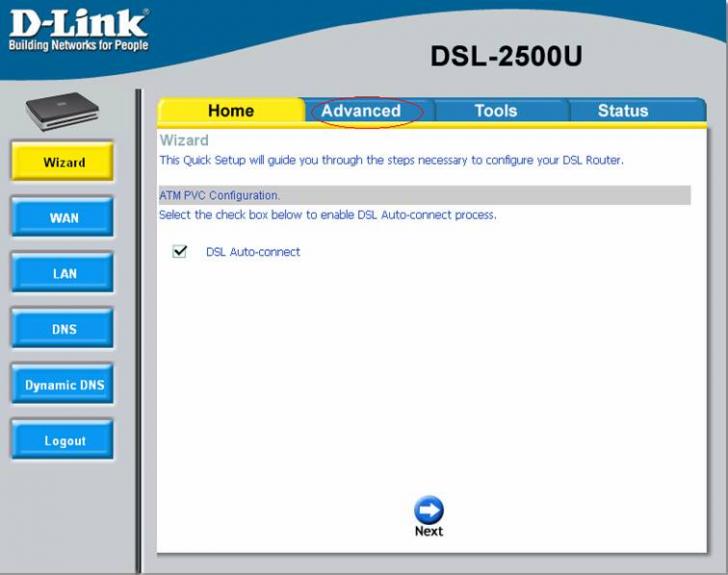Image resolution: width=728 pixels, height=575 pixels.
Task: Click the Building Networks for People tagline
Action: click(x=78, y=45)
